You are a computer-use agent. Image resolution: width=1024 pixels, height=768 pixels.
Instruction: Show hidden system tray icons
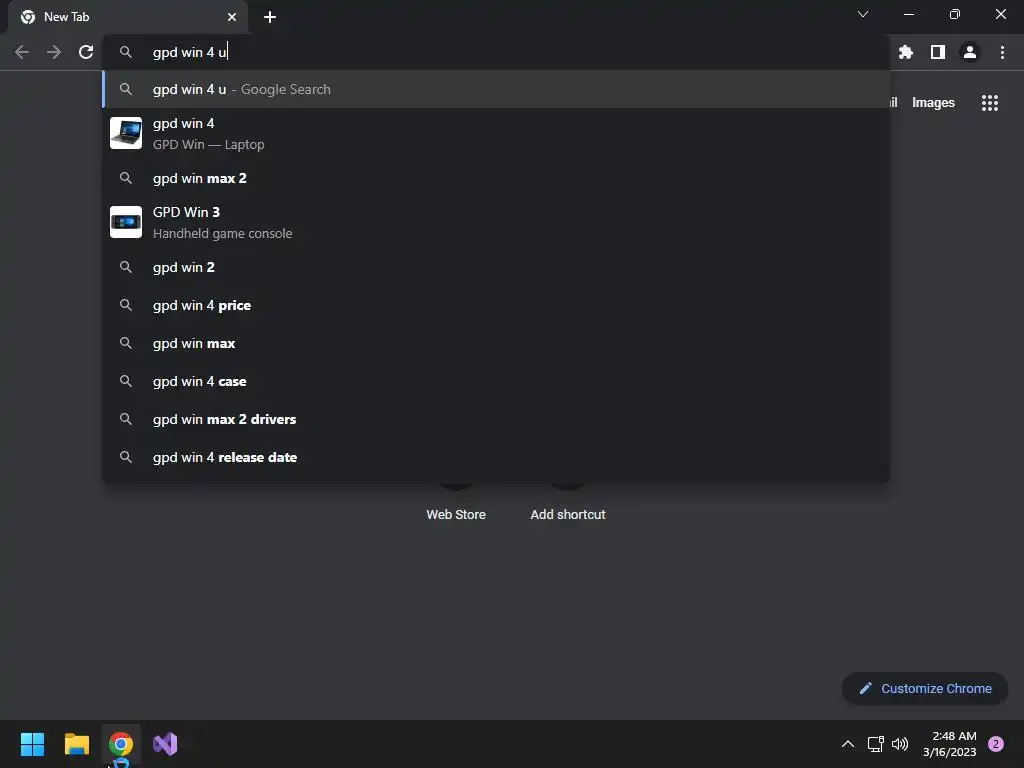pos(848,744)
